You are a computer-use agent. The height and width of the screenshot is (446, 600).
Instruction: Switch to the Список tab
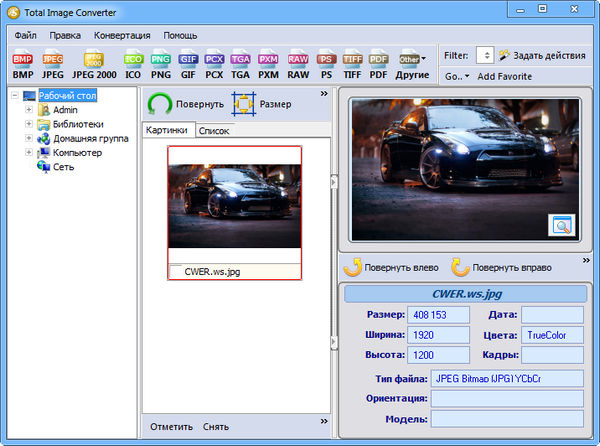214,130
